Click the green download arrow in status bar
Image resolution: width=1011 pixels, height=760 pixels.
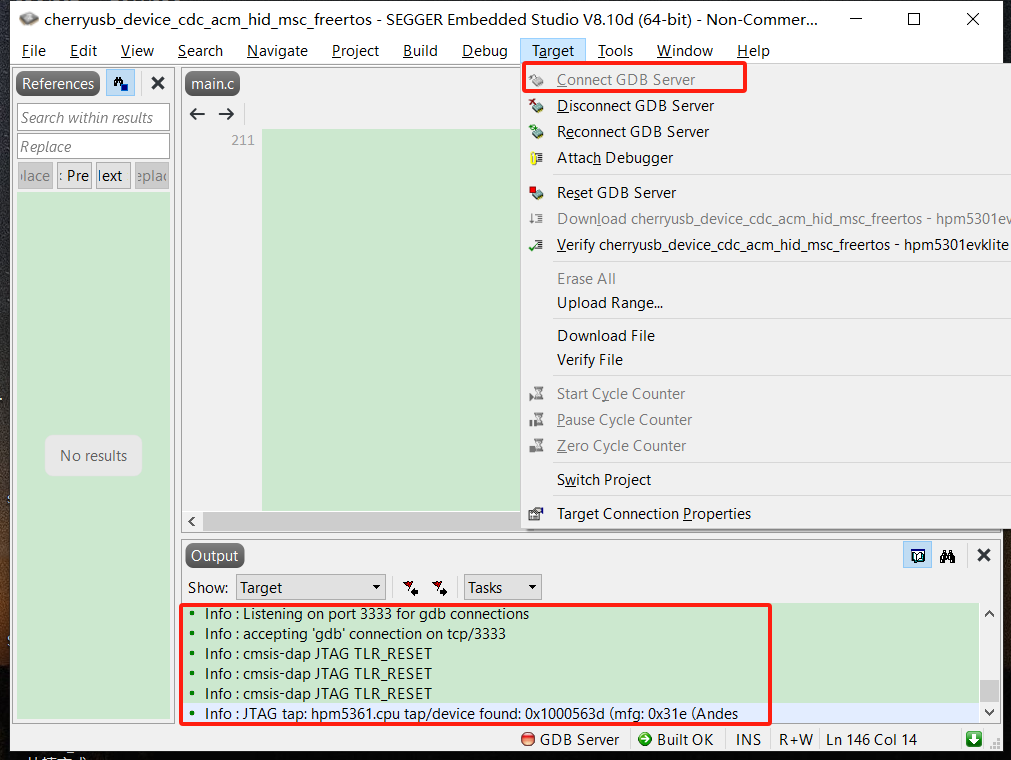click(x=973, y=739)
